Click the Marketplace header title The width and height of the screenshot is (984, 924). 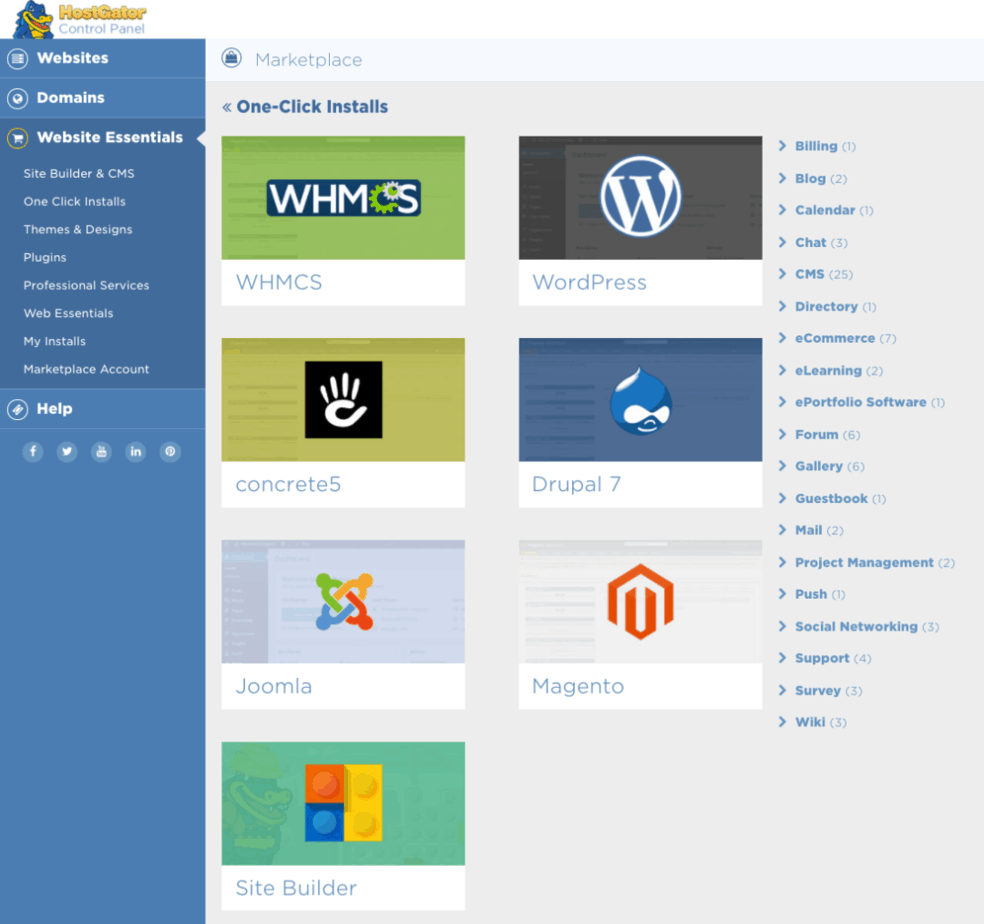[308, 60]
